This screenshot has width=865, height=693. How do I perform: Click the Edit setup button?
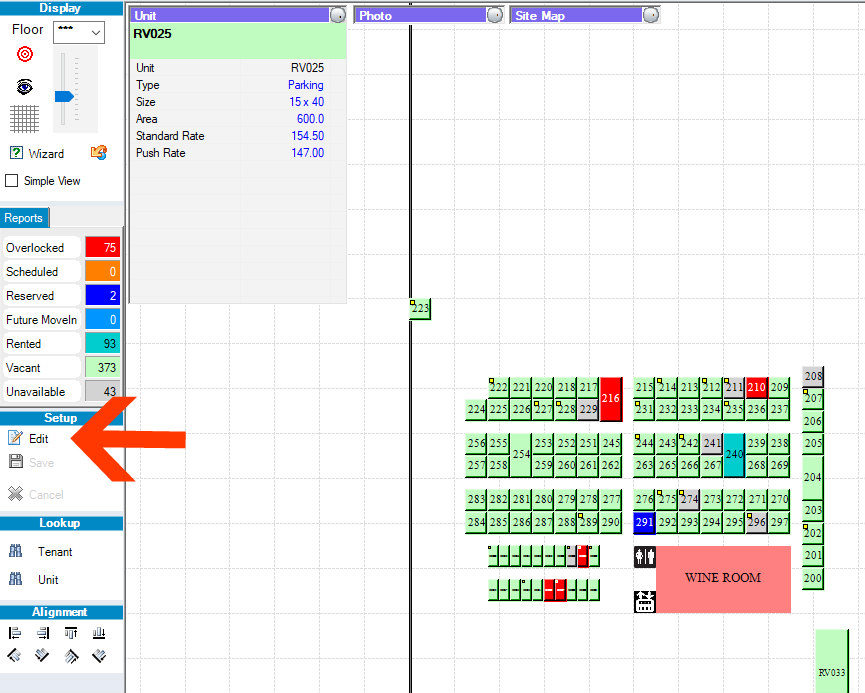pos(29,439)
